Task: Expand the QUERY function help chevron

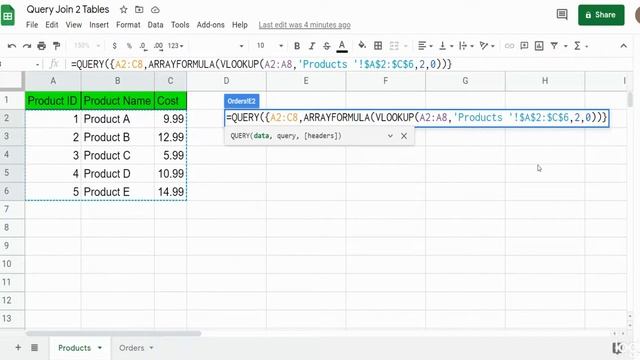Action: point(390,136)
